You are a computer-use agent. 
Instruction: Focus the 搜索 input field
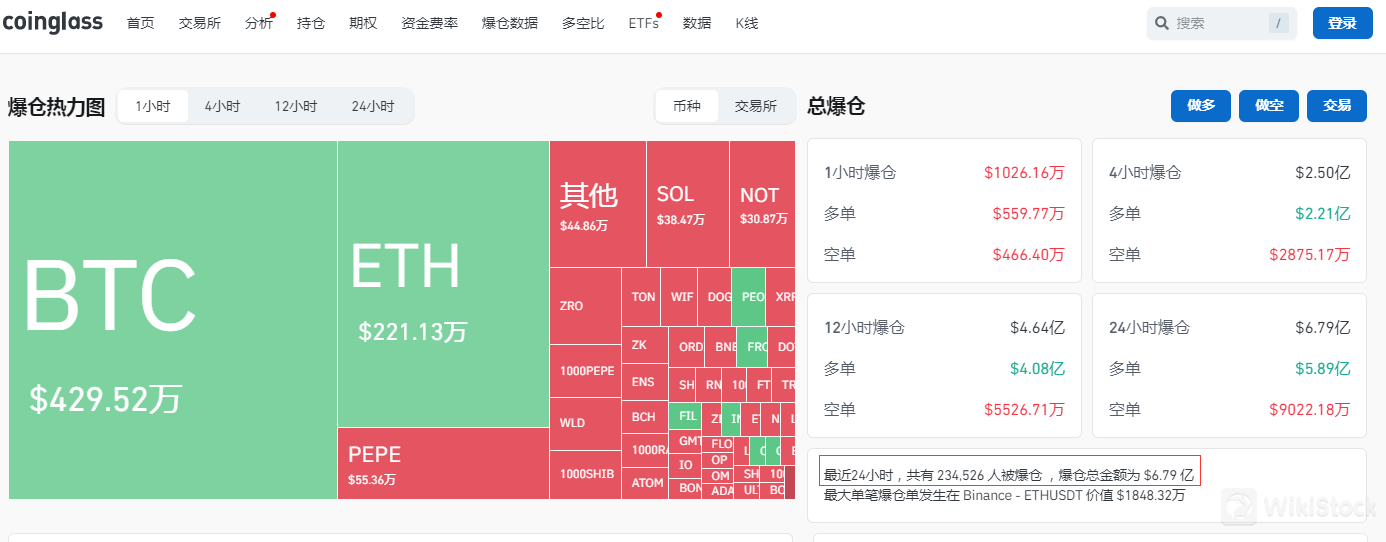[x=1215, y=23]
